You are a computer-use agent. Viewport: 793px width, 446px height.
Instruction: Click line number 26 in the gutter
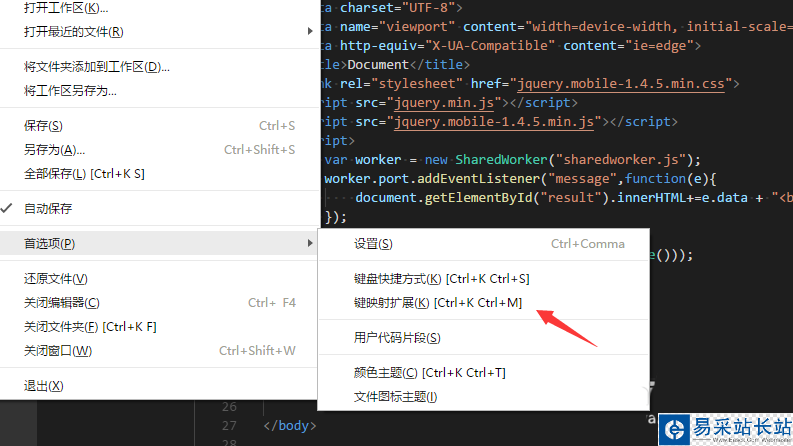coord(229,407)
